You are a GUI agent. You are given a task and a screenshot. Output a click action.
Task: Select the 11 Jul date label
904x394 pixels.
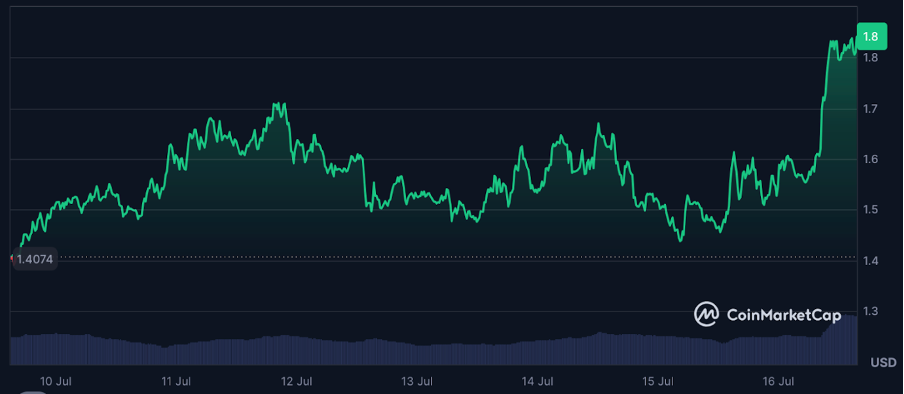click(x=176, y=381)
